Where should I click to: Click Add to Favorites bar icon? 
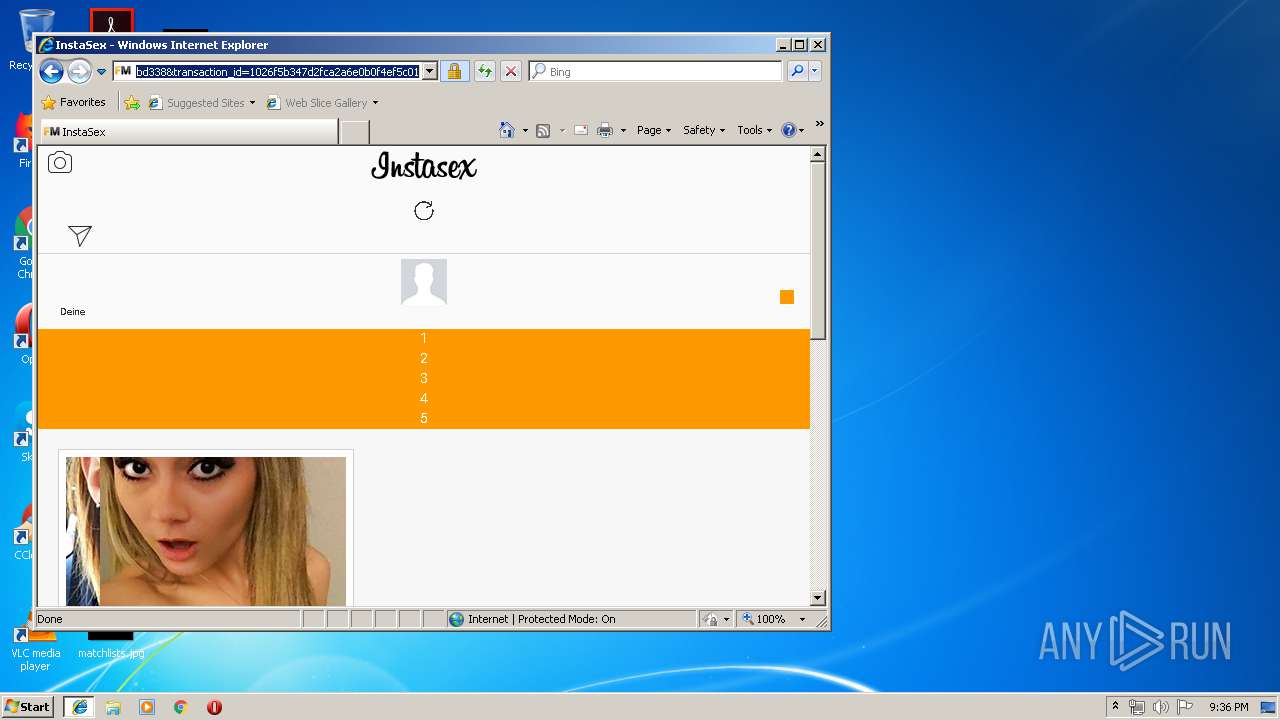coord(132,102)
